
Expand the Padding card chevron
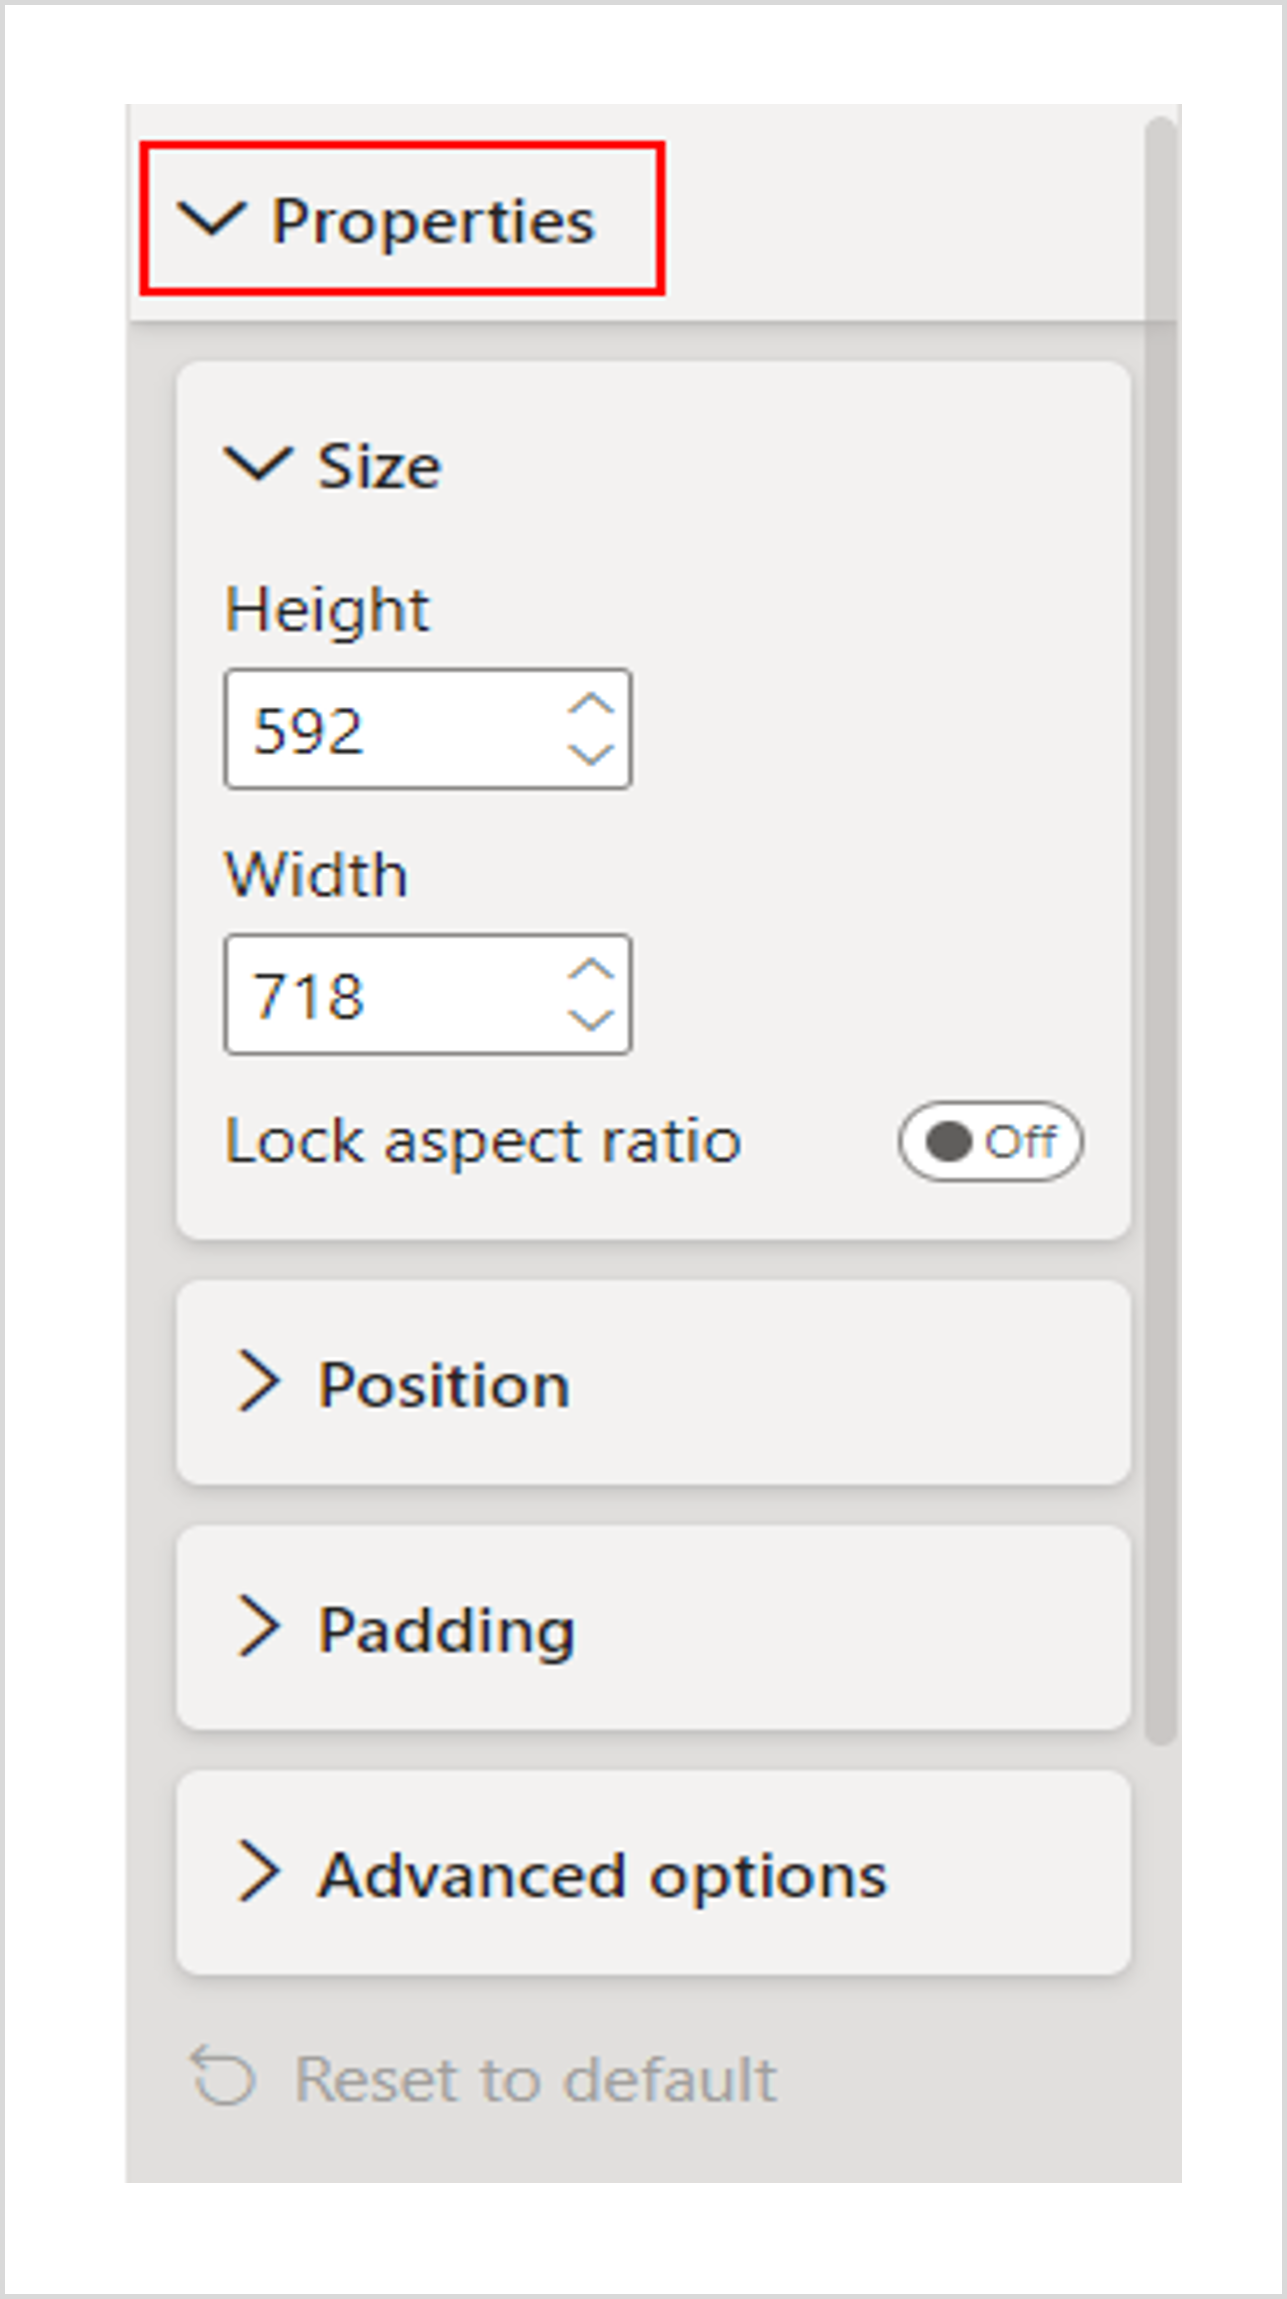258,1627
